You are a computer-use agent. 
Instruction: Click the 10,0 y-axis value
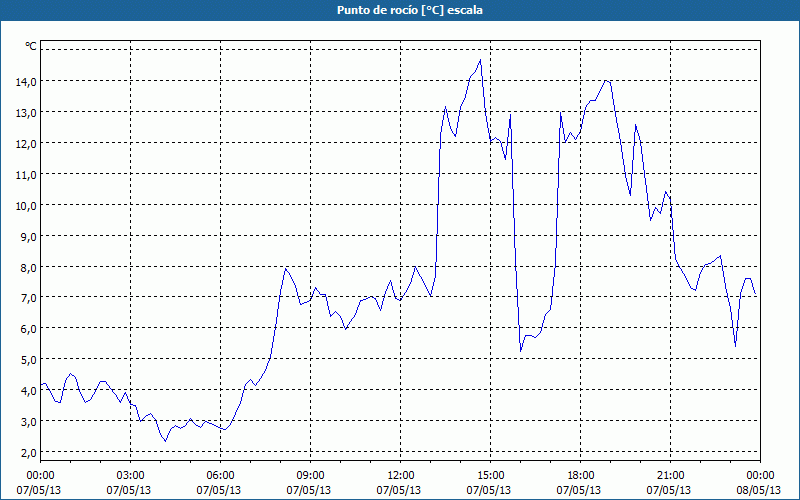coord(26,206)
